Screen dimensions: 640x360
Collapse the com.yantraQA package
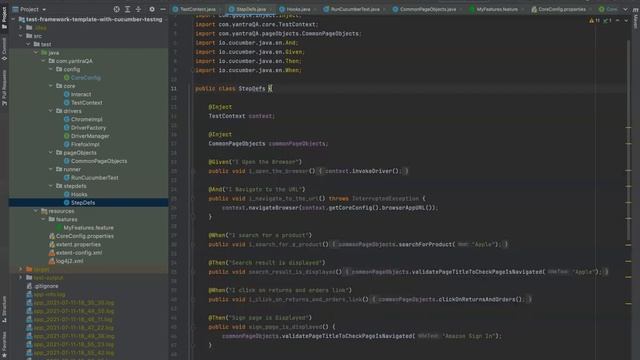[43, 61]
